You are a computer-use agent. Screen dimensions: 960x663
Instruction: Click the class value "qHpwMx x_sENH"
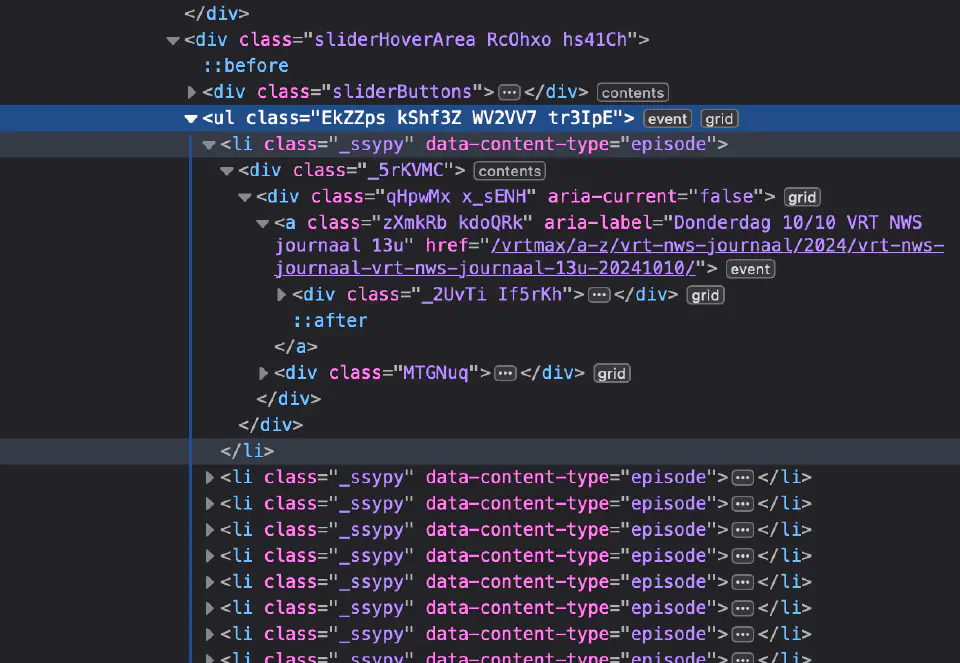tap(456, 197)
